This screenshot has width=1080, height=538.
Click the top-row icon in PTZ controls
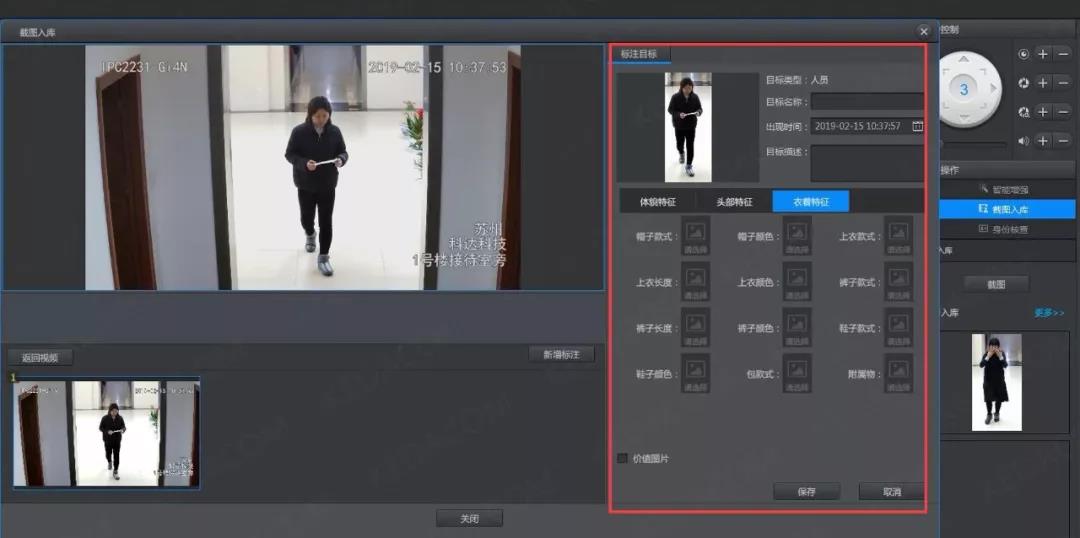(1024, 54)
